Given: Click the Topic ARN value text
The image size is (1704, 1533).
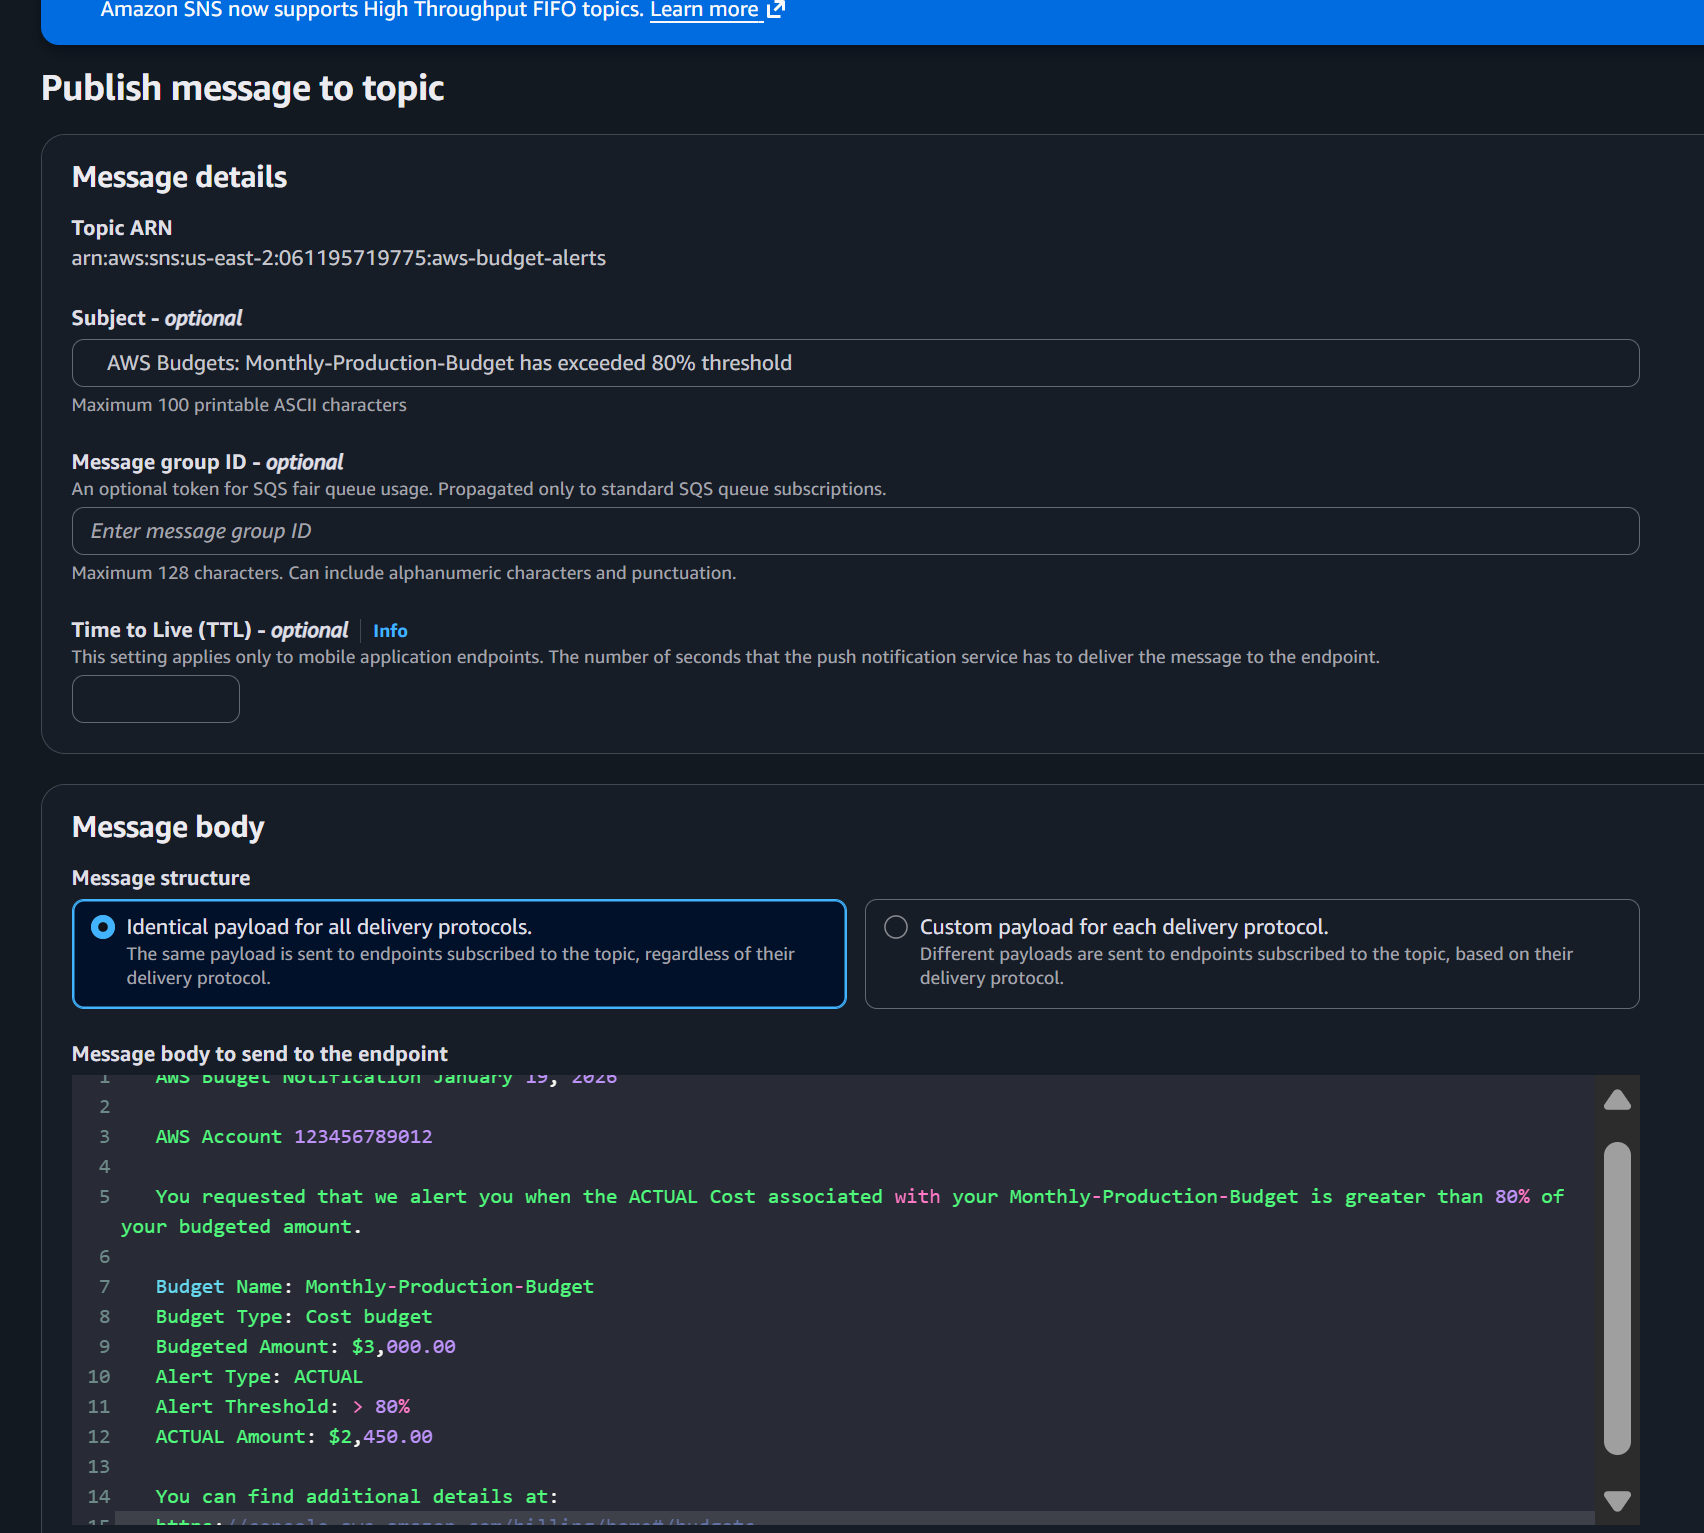Looking at the screenshot, I should (x=338, y=258).
